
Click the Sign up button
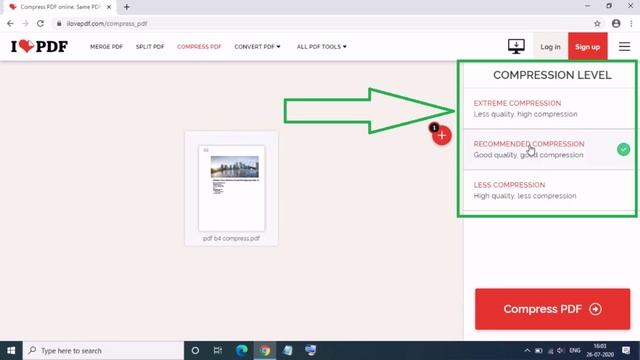(587, 47)
